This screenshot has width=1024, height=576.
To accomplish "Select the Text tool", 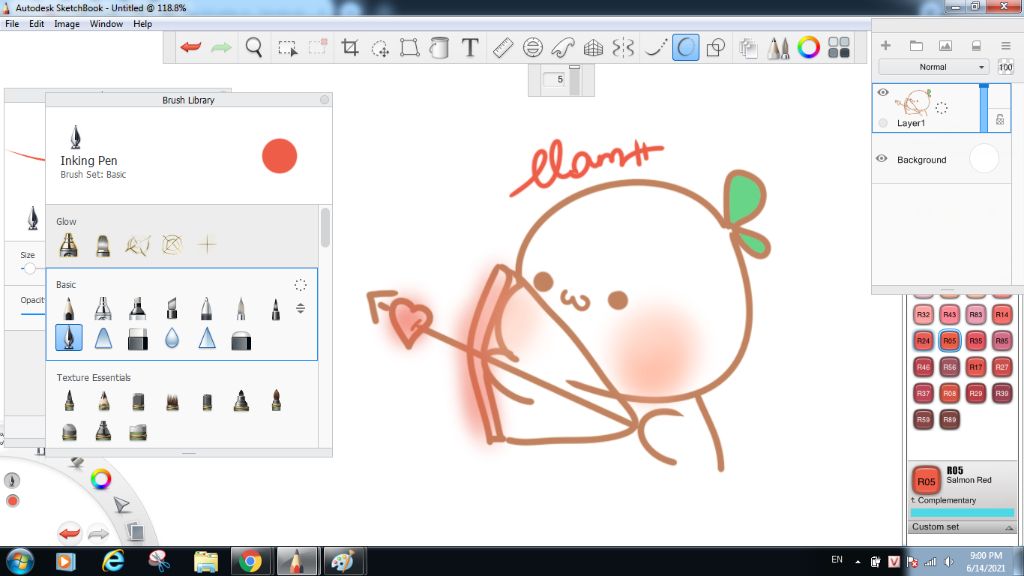I will [470, 48].
